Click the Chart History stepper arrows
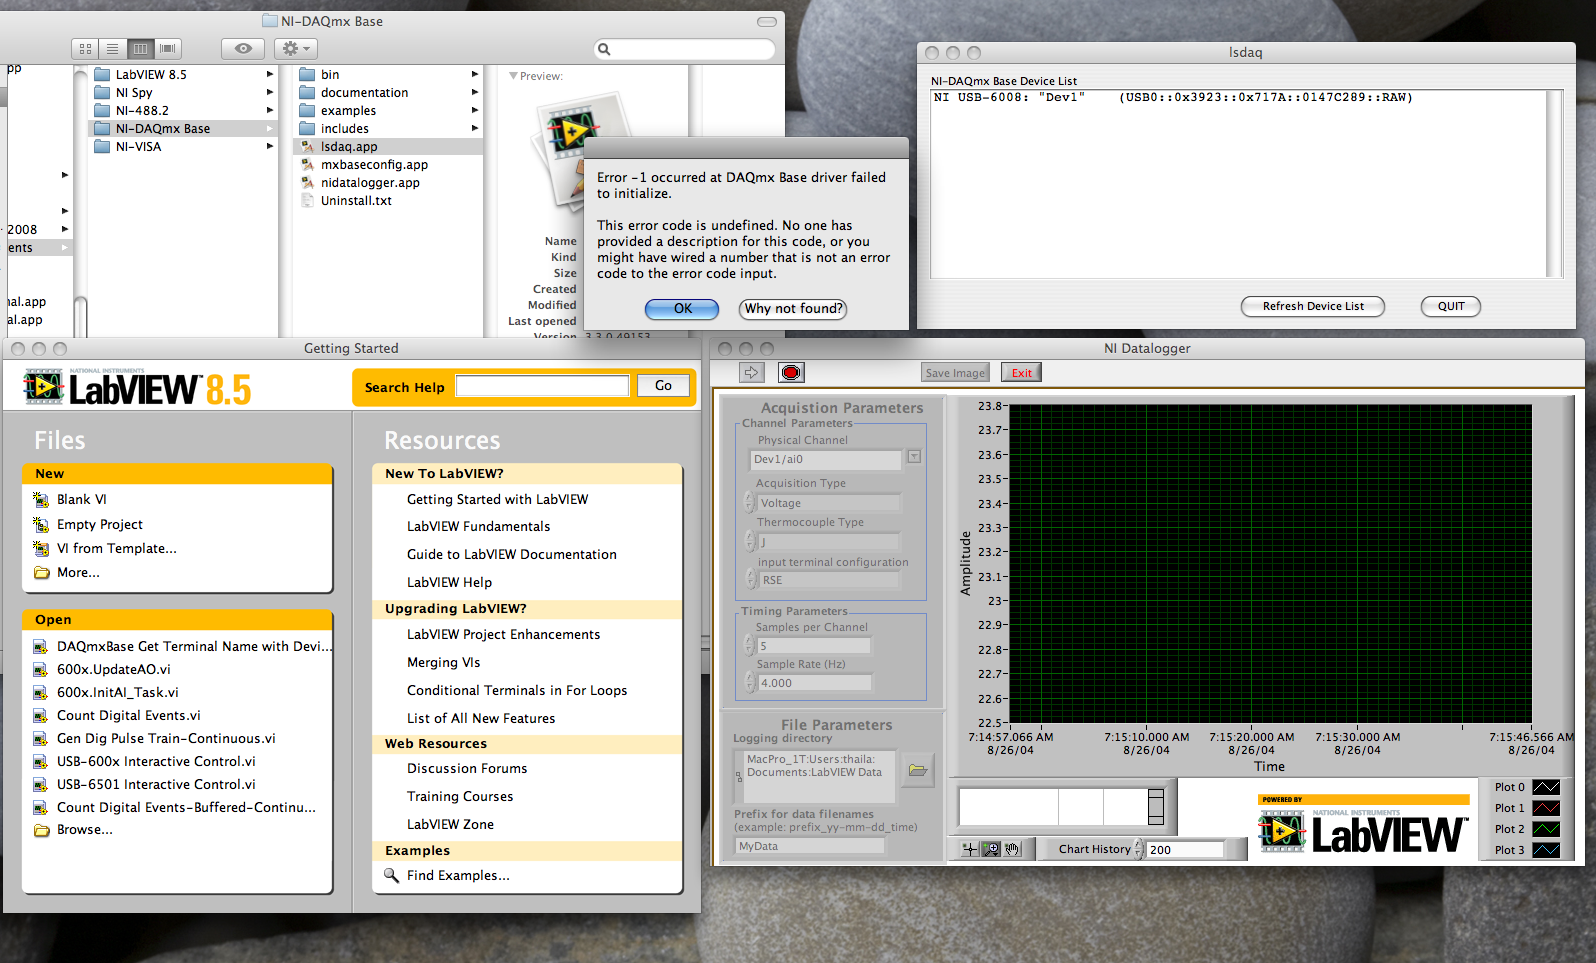Screen dimensions: 1596x963 click(1139, 849)
